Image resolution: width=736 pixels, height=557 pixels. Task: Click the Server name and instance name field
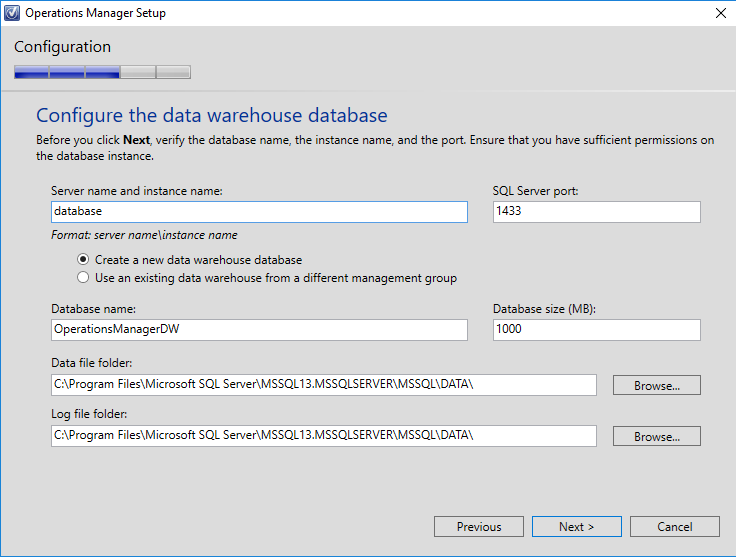pos(259,212)
